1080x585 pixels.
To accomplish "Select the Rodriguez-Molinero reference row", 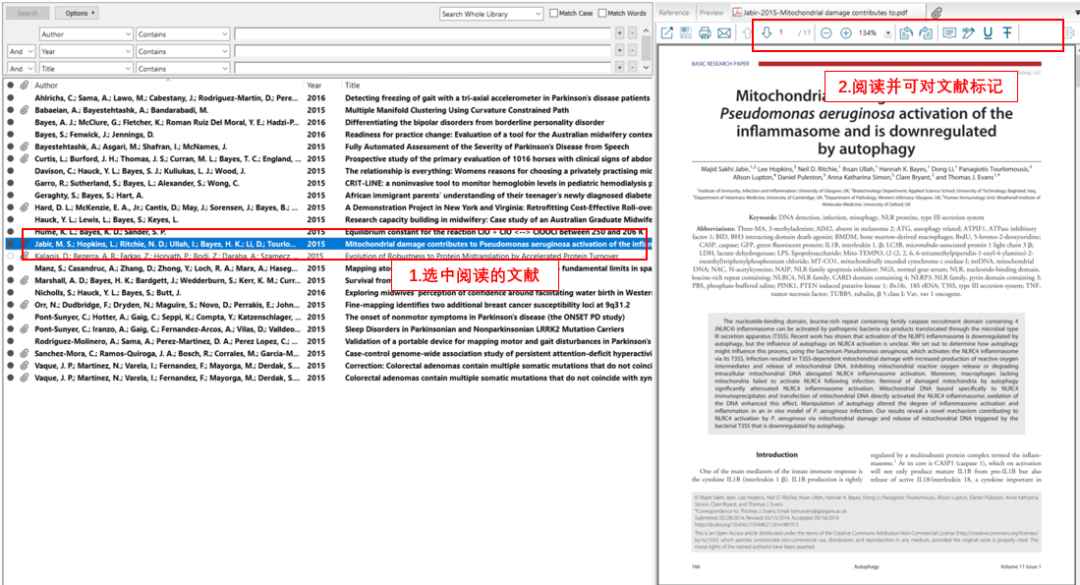I will tap(328, 341).
